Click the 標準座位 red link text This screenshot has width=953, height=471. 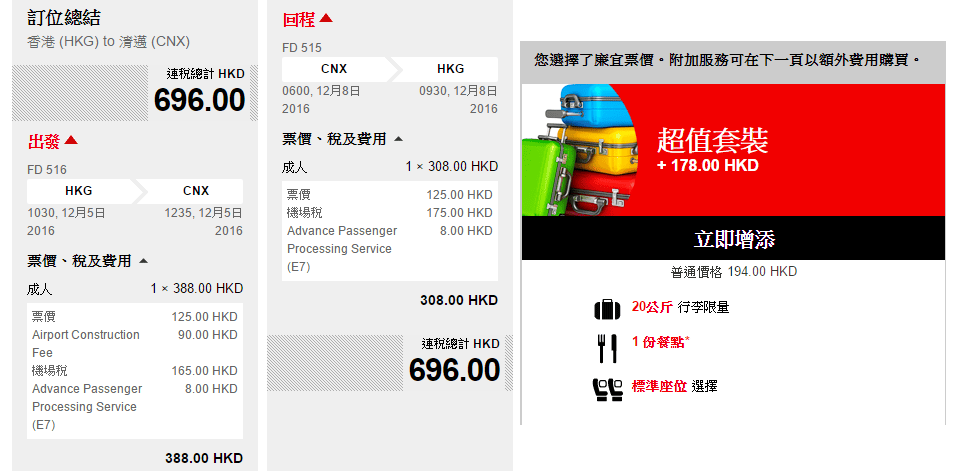(659, 386)
